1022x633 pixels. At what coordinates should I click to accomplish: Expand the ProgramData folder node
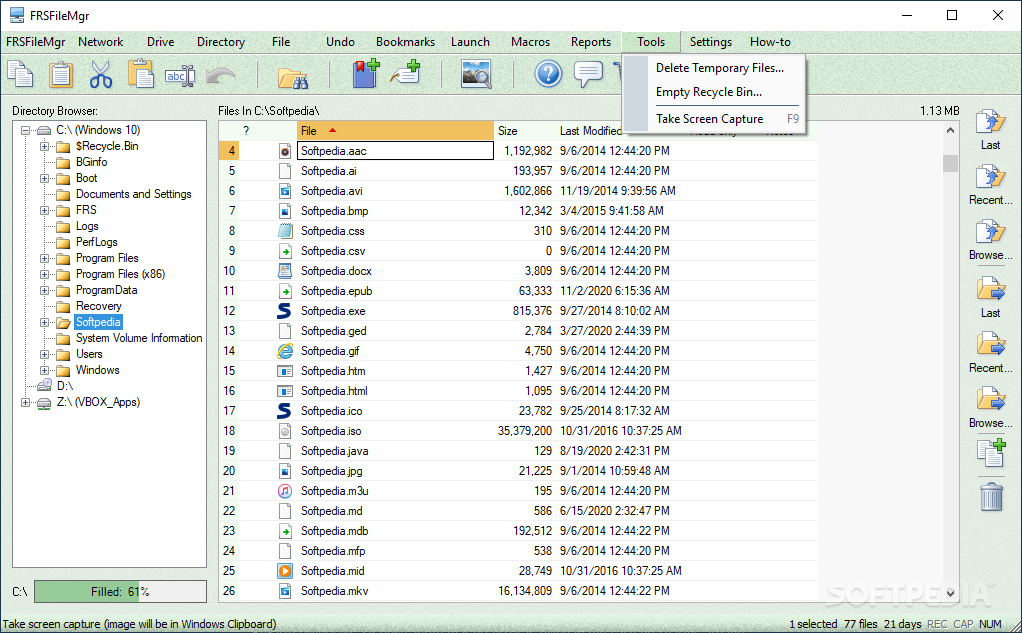(x=44, y=290)
